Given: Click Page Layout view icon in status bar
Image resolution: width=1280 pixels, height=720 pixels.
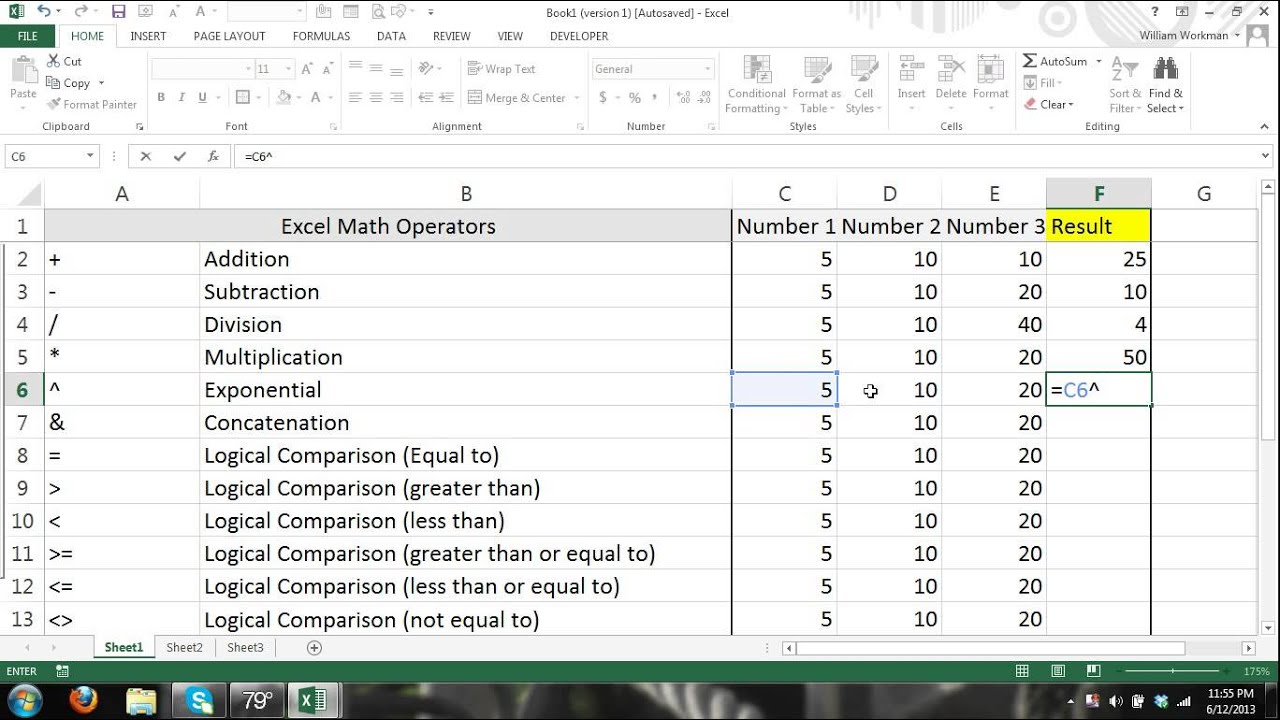Looking at the screenshot, I should [x=1056, y=672].
